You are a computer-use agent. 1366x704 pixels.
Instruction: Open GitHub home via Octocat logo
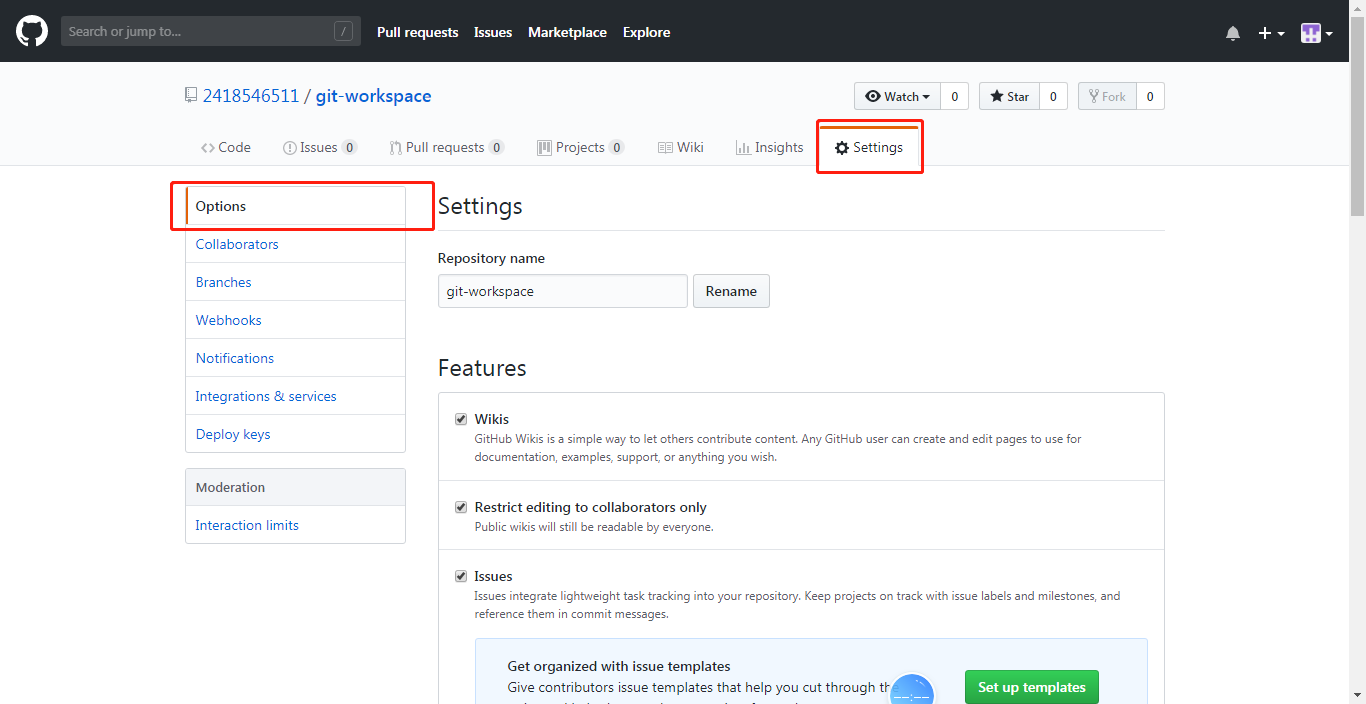point(32,31)
